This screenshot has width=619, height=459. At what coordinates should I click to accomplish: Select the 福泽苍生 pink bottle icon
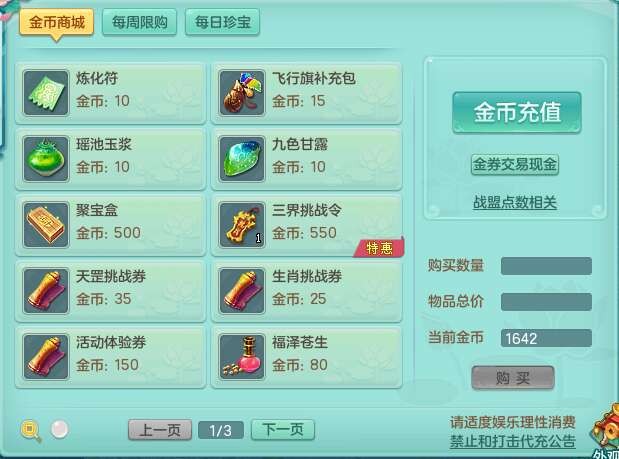pyautogui.click(x=242, y=357)
